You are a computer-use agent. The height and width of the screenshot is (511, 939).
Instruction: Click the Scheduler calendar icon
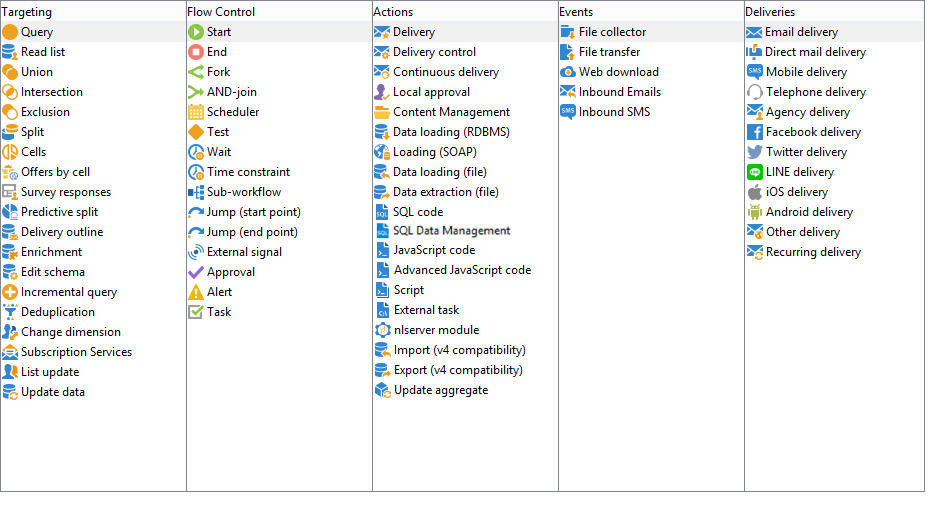tap(196, 112)
